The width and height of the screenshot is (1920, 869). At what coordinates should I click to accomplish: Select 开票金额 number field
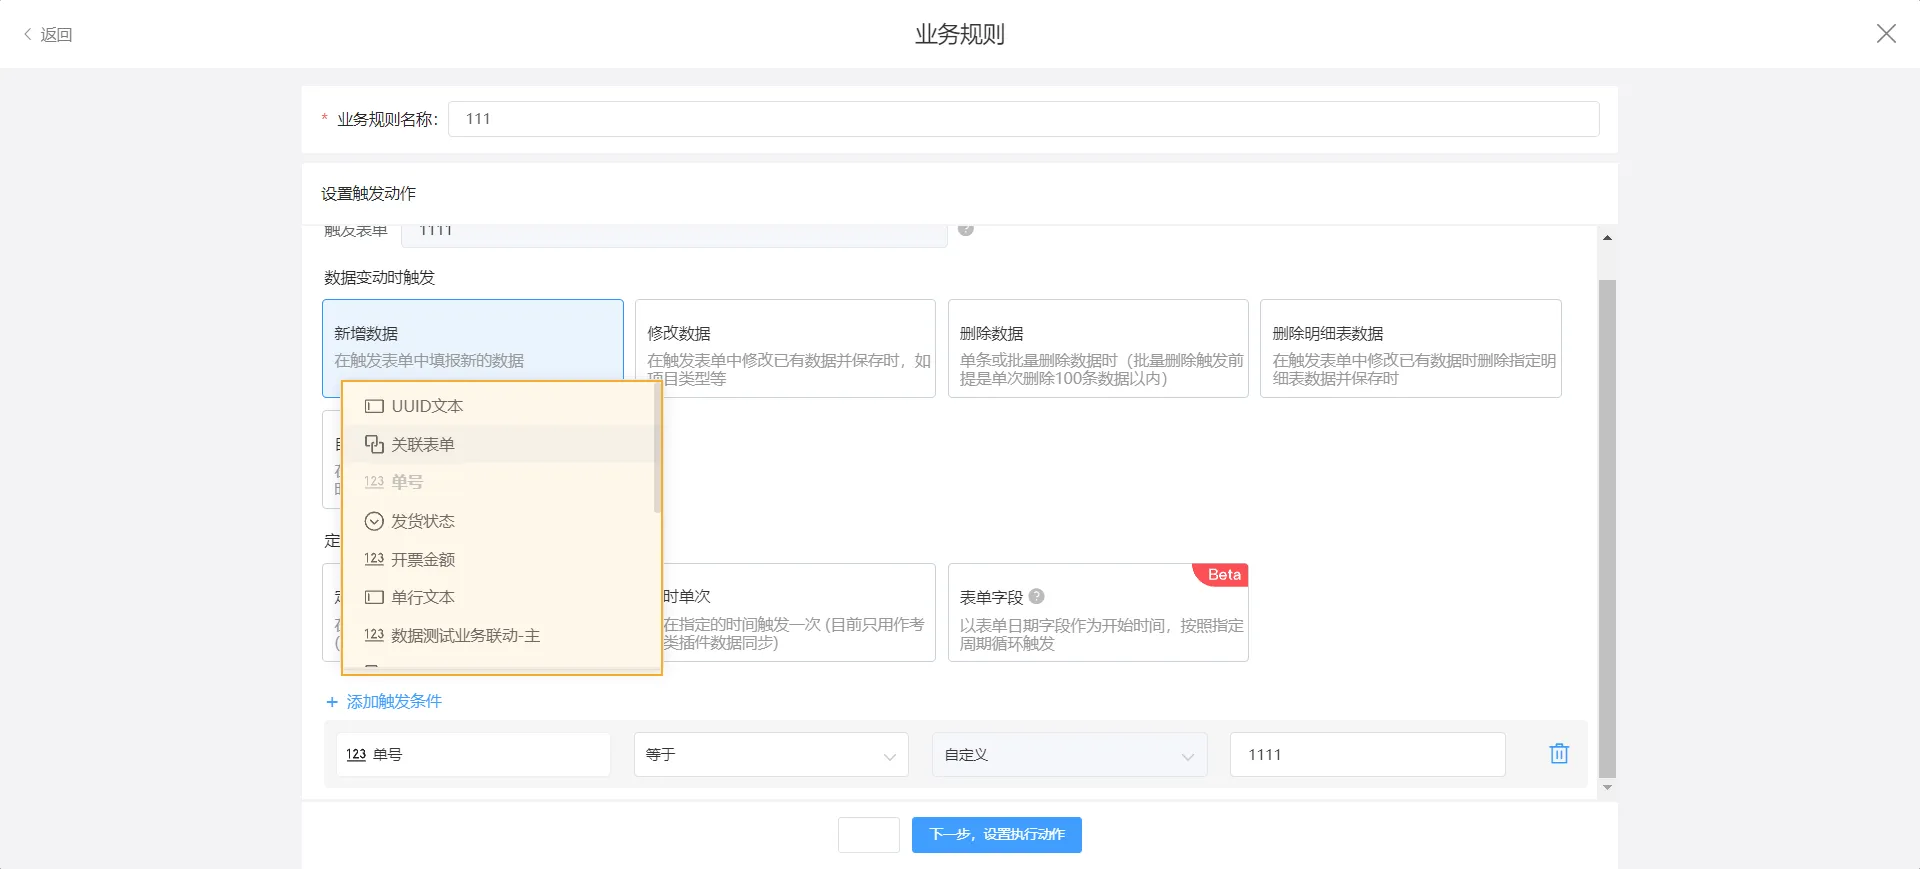(423, 559)
